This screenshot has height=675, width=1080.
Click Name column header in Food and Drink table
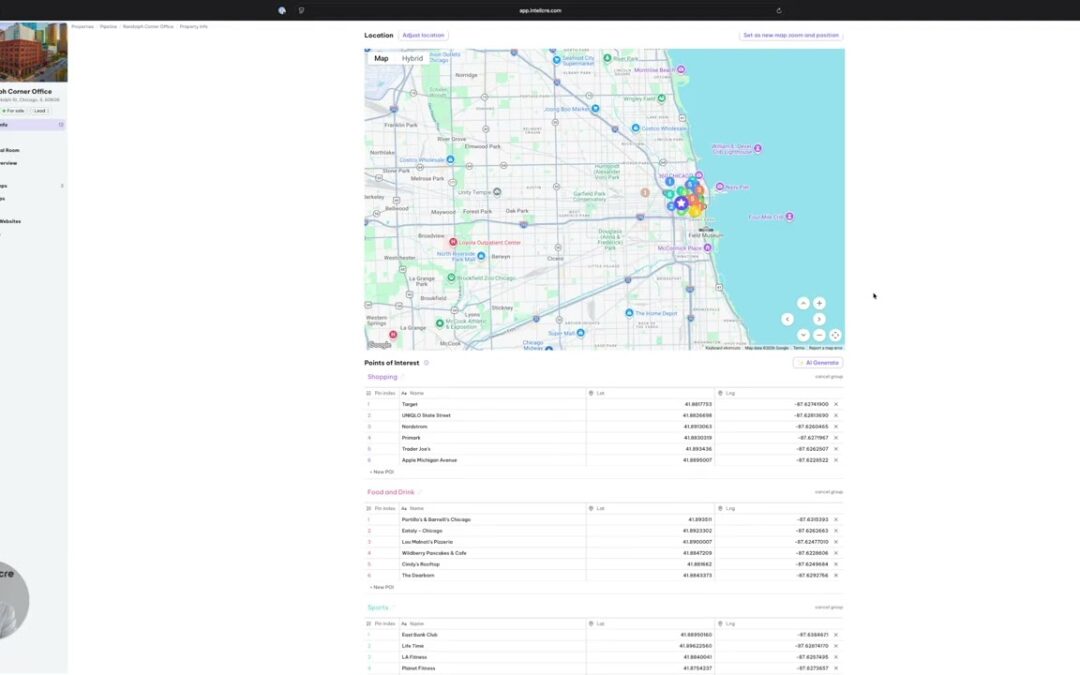point(492,508)
